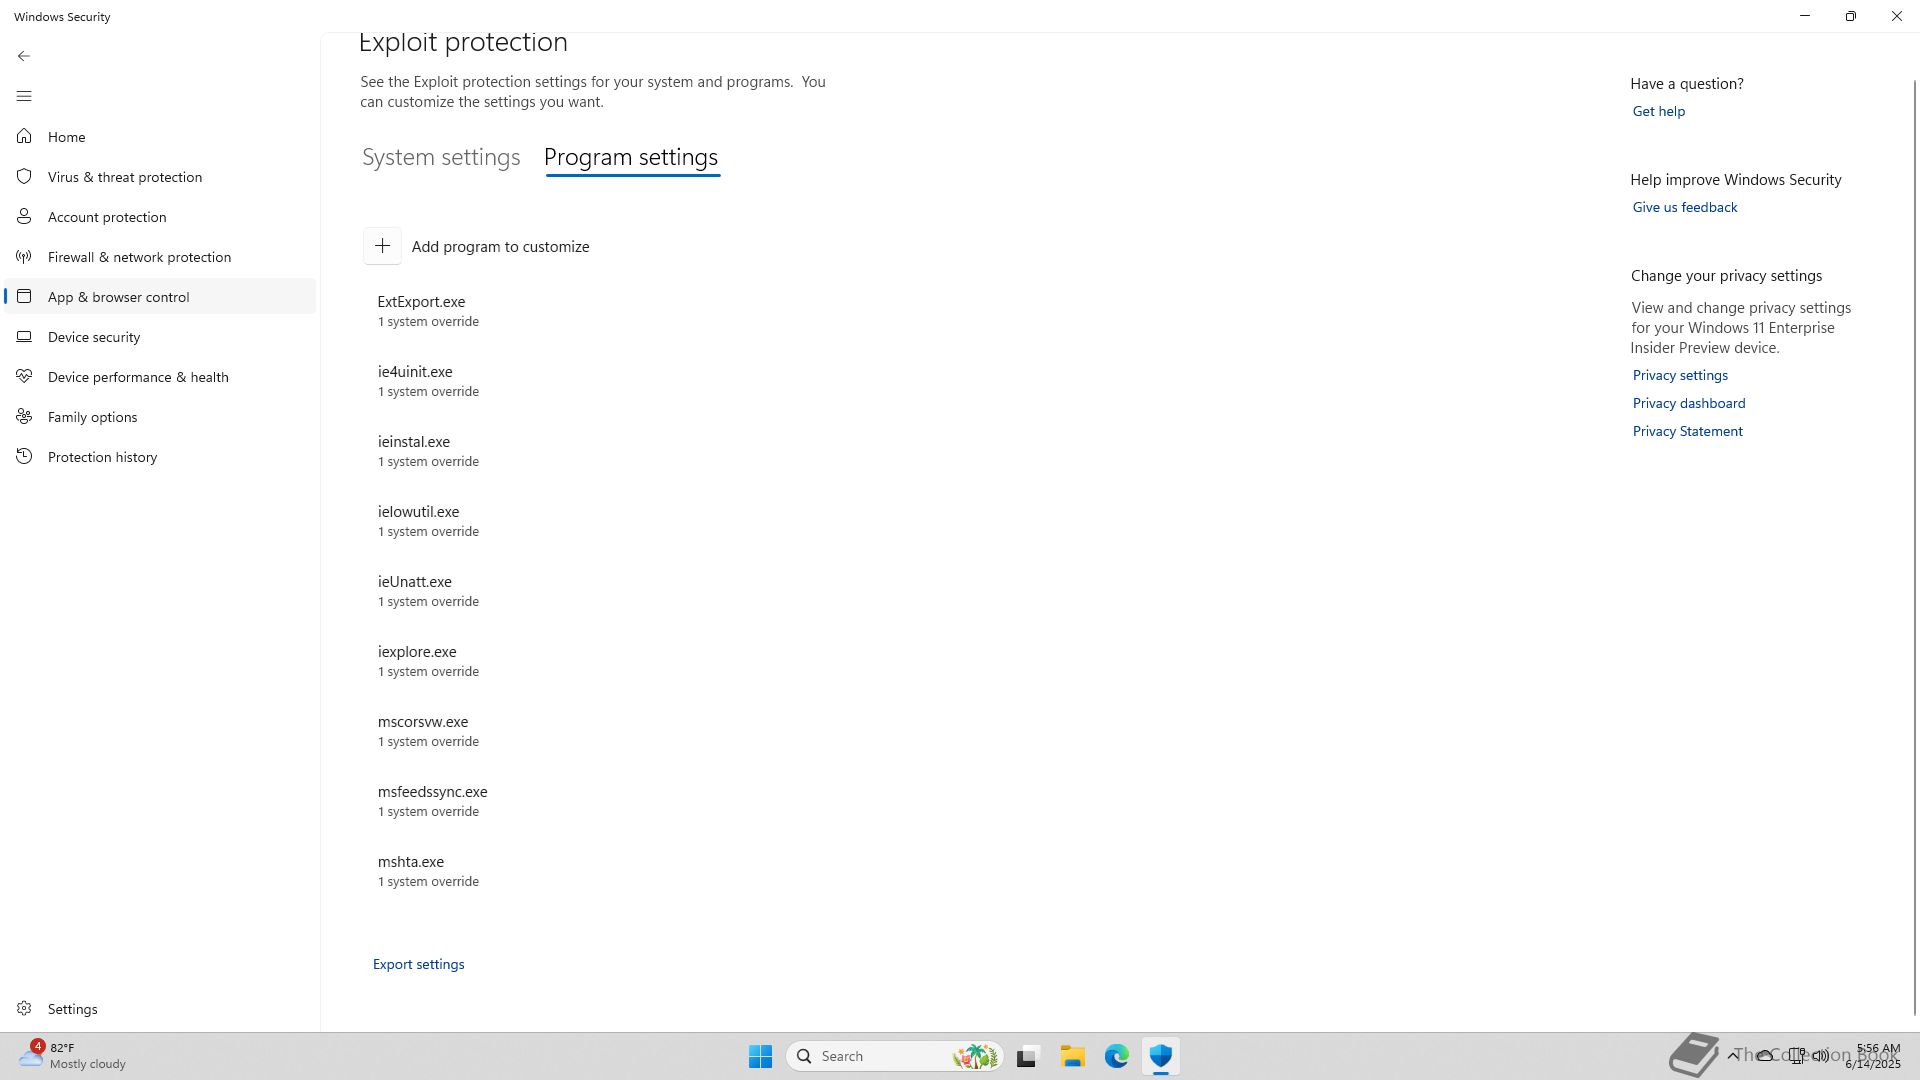The height and width of the screenshot is (1080, 1920).
Task: Open Device security laptop icon
Action: click(24, 336)
